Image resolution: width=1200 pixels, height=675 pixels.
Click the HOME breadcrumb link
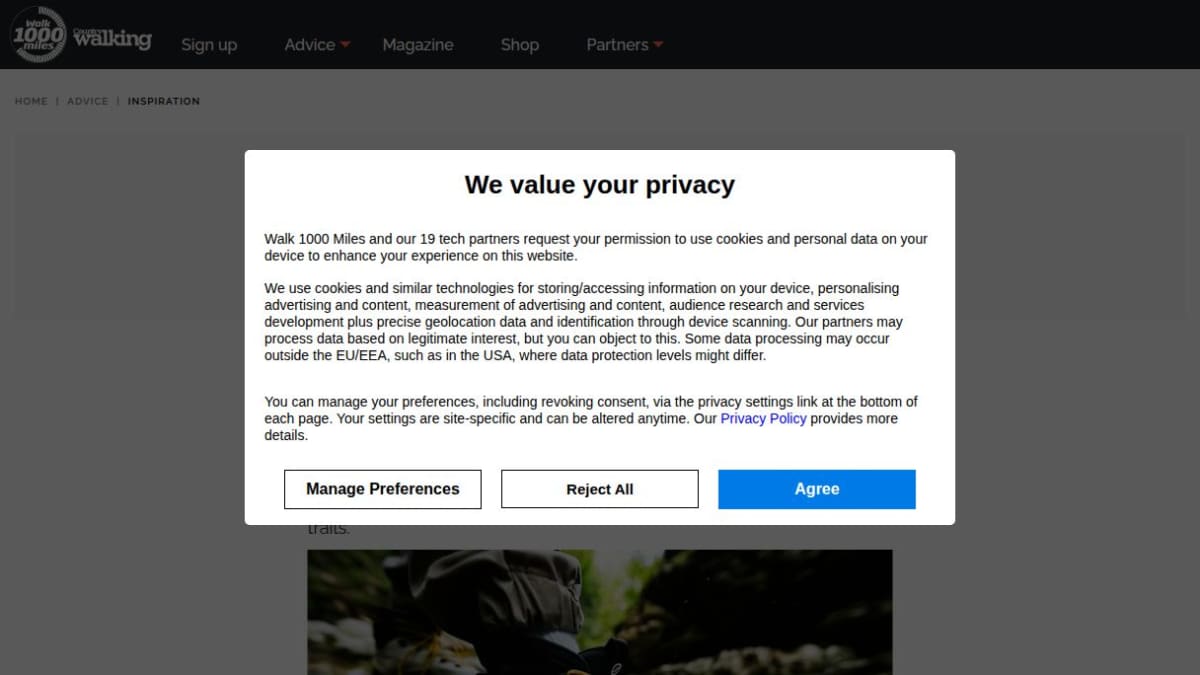pyautogui.click(x=31, y=101)
